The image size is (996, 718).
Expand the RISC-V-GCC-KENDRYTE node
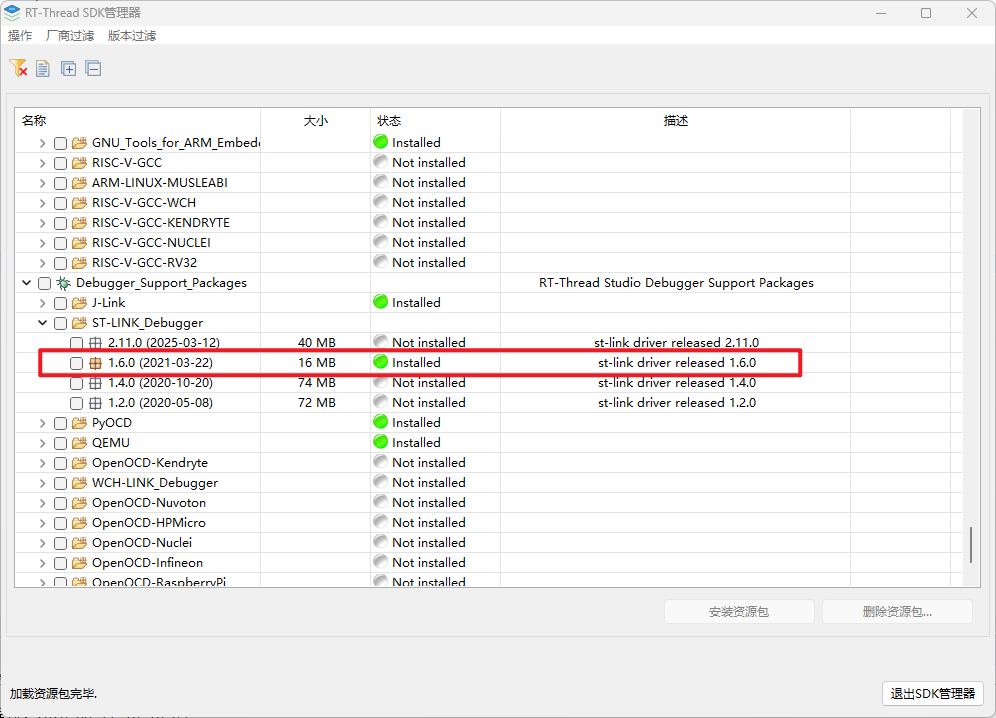pyautogui.click(x=43, y=223)
